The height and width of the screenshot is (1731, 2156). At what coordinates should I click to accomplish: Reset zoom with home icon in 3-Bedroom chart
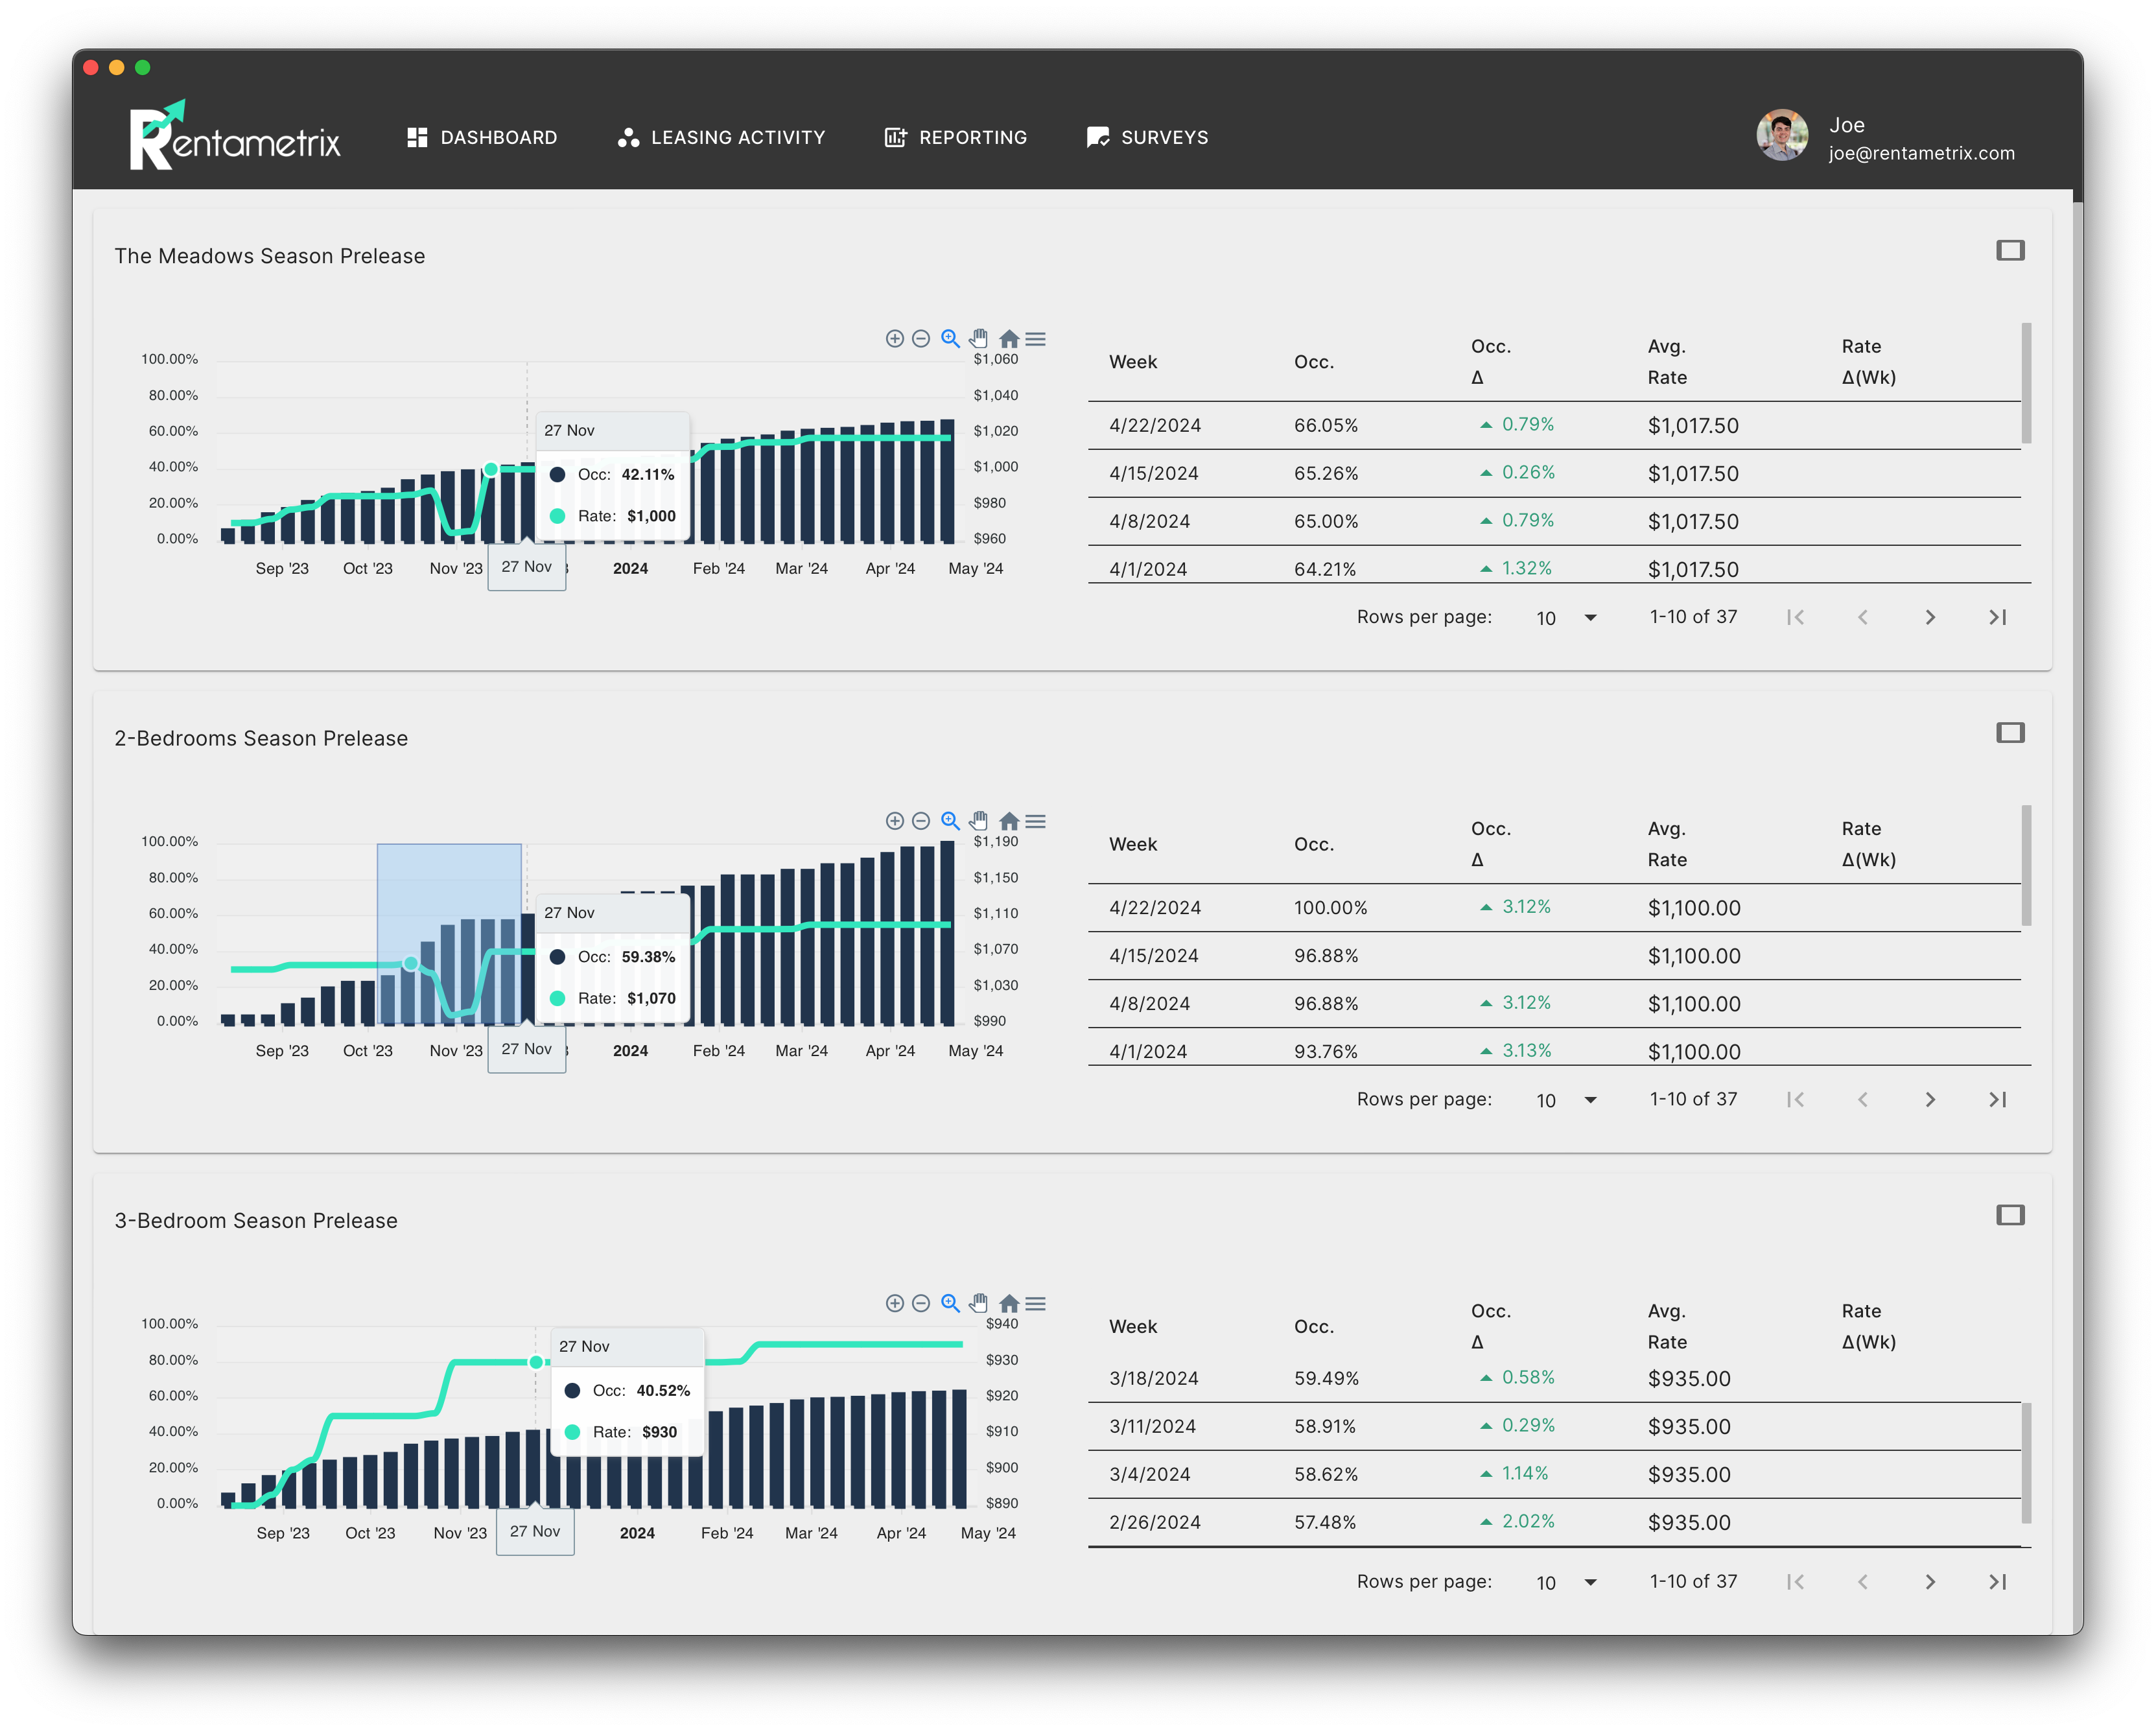(1009, 1303)
